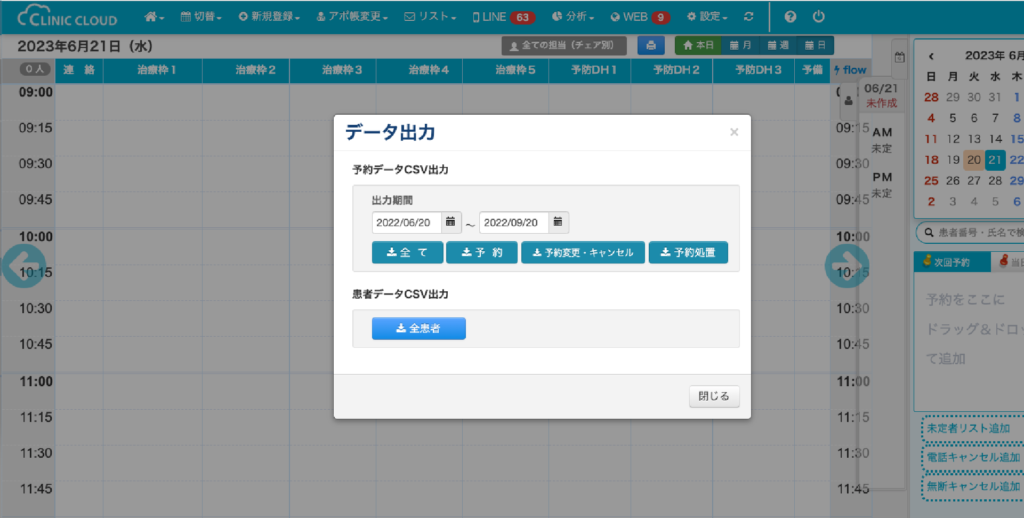This screenshot has width=1024, height=518.
Task: Close the データ出力 dialog with X
Action: (734, 132)
